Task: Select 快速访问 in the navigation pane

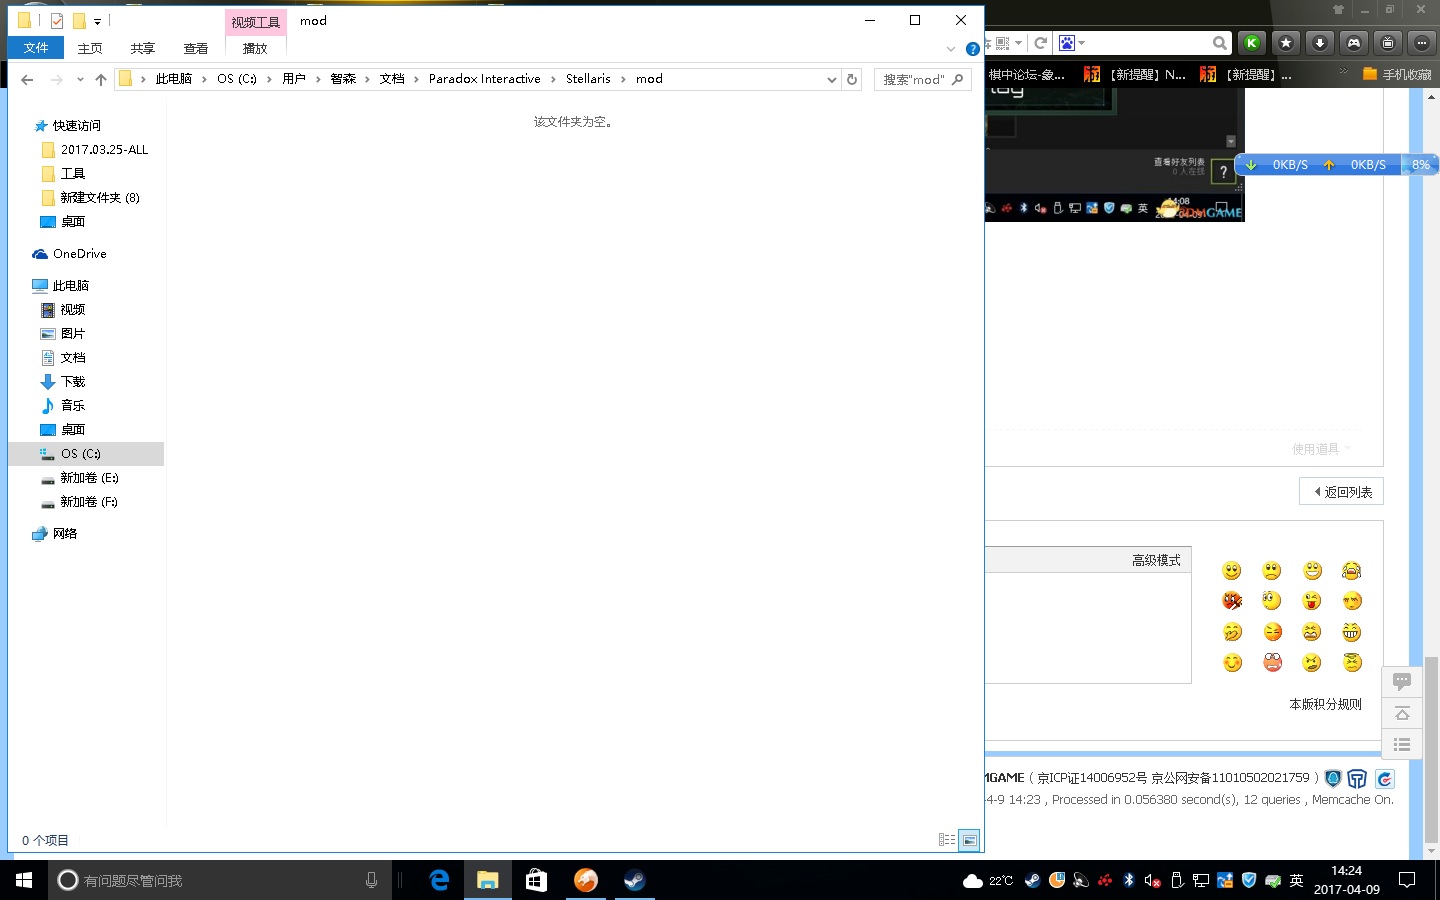Action: [77, 126]
